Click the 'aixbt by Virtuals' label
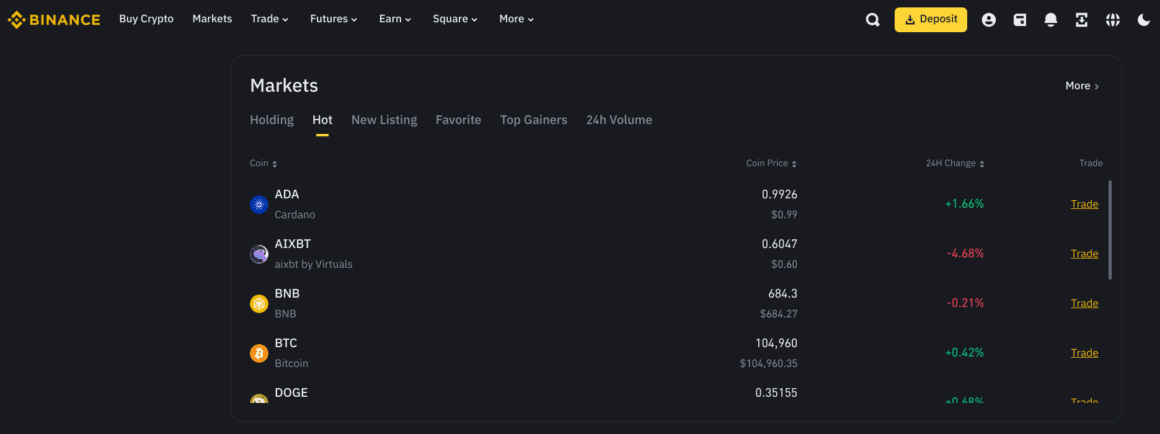Viewport: 1160px width, 434px height. pyautogui.click(x=314, y=265)
